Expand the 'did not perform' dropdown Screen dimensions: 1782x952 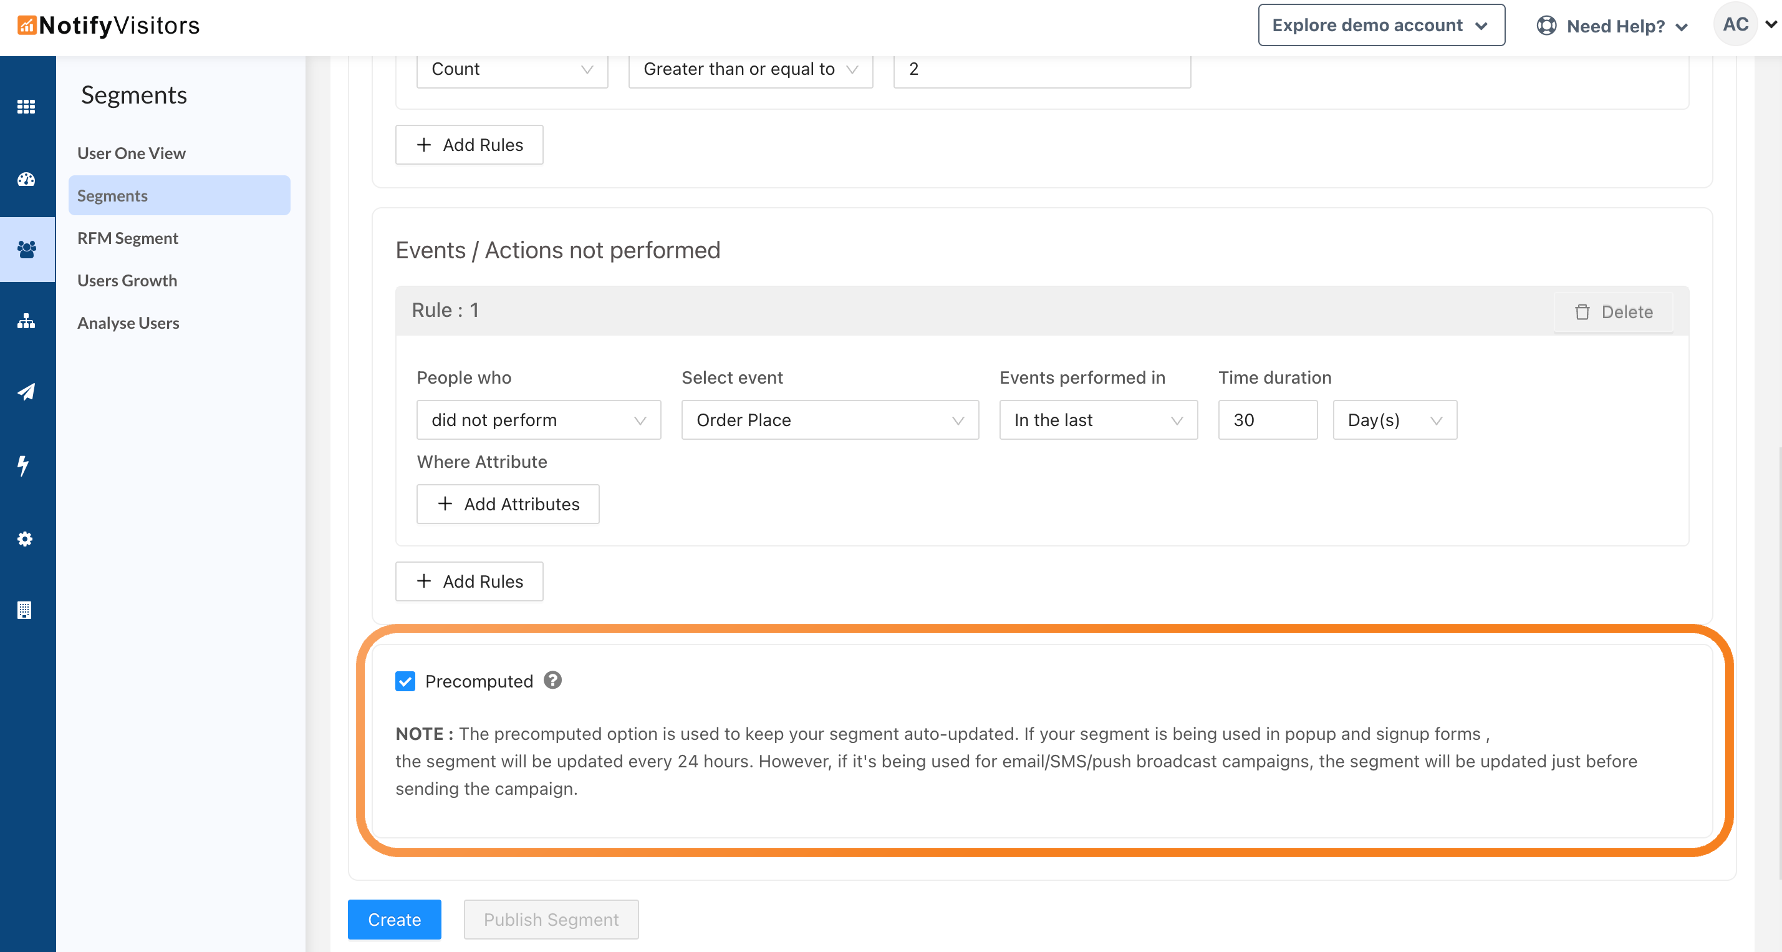538,420
